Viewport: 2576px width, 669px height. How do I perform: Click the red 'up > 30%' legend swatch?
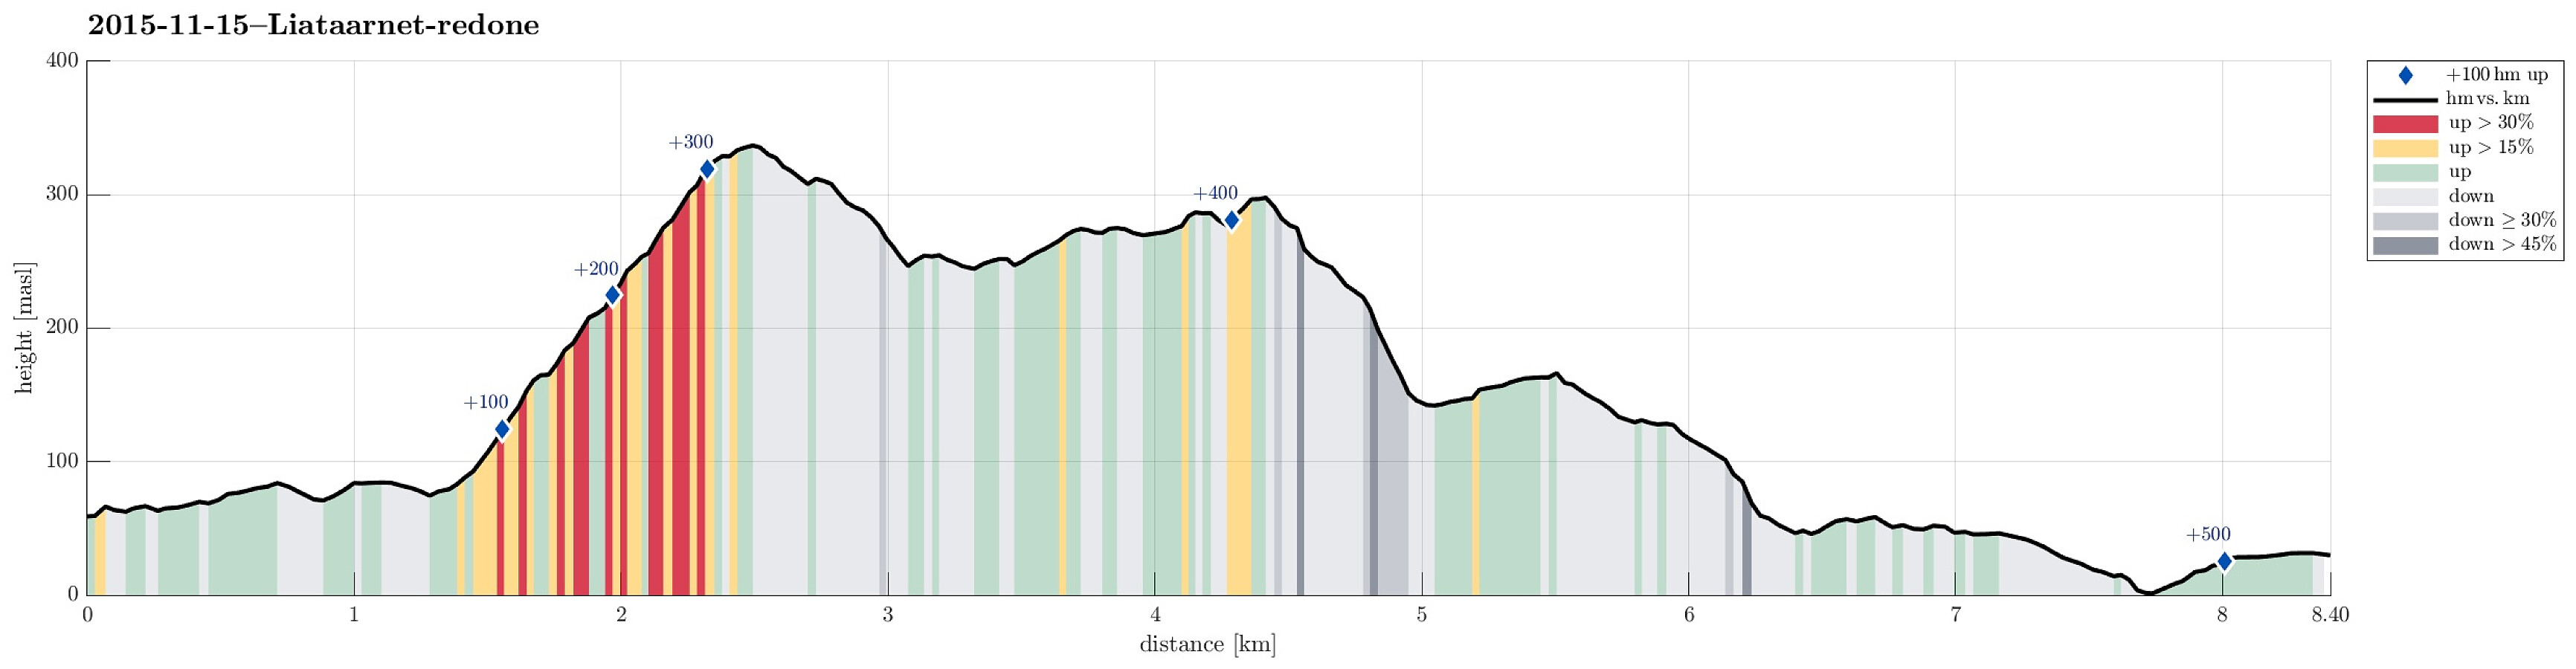(2405, 124)
